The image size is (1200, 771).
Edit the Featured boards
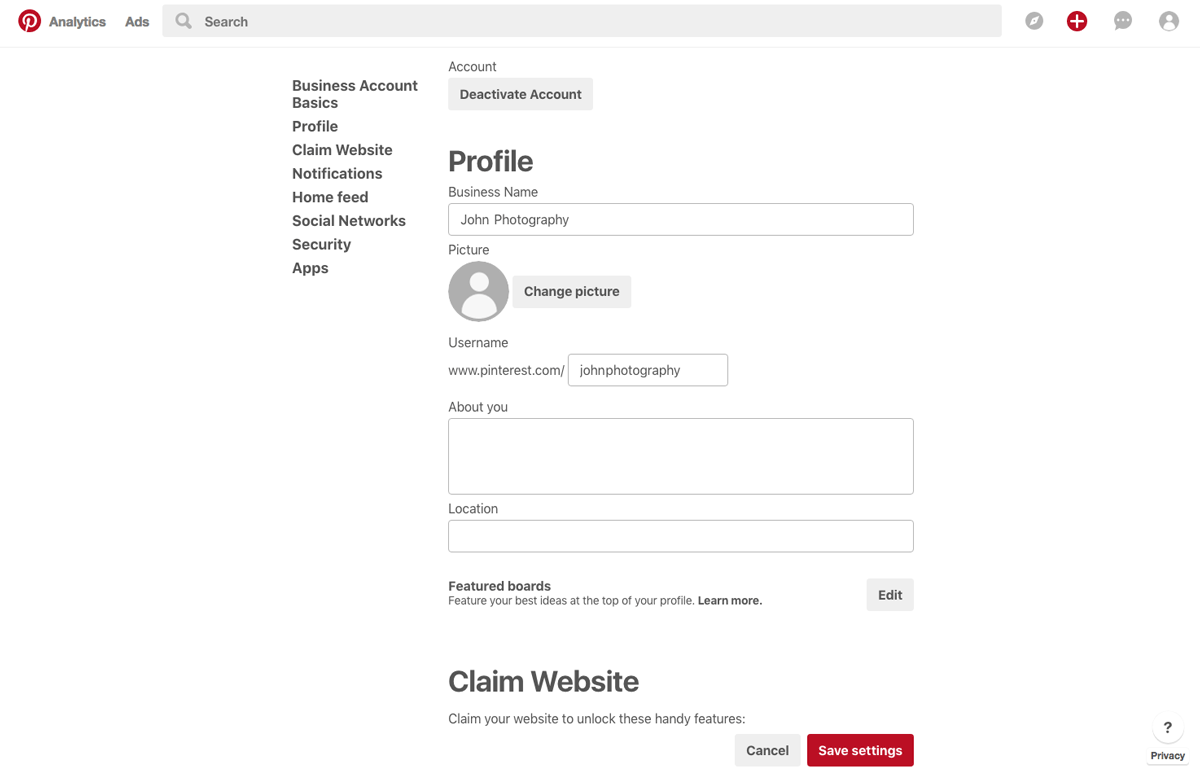click(889, 594)
